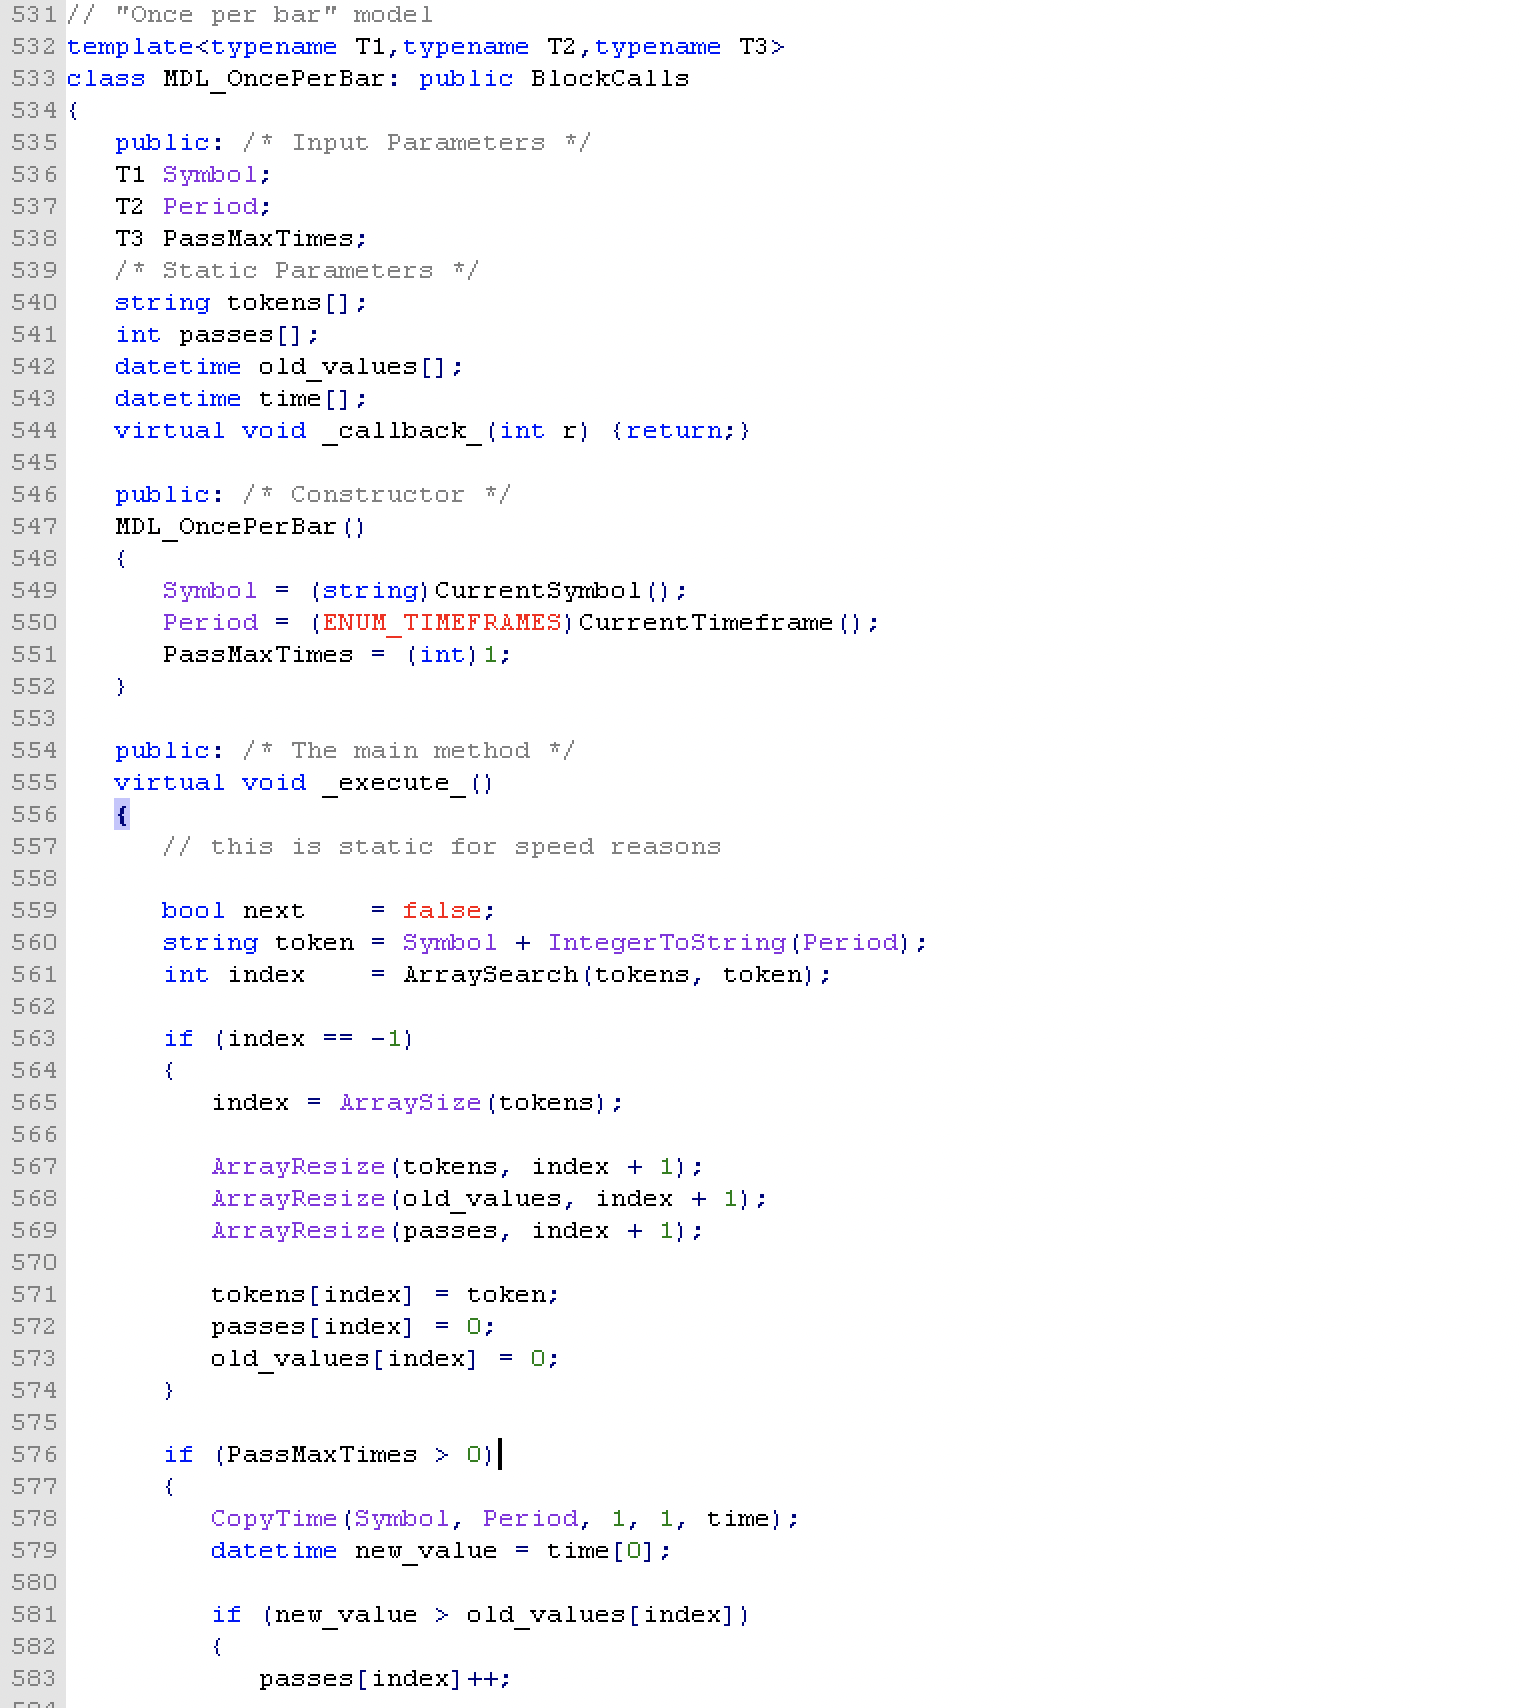Click '_execute_()' method name
Screen dimensions: 1522x1708
[x=408, y=783]
